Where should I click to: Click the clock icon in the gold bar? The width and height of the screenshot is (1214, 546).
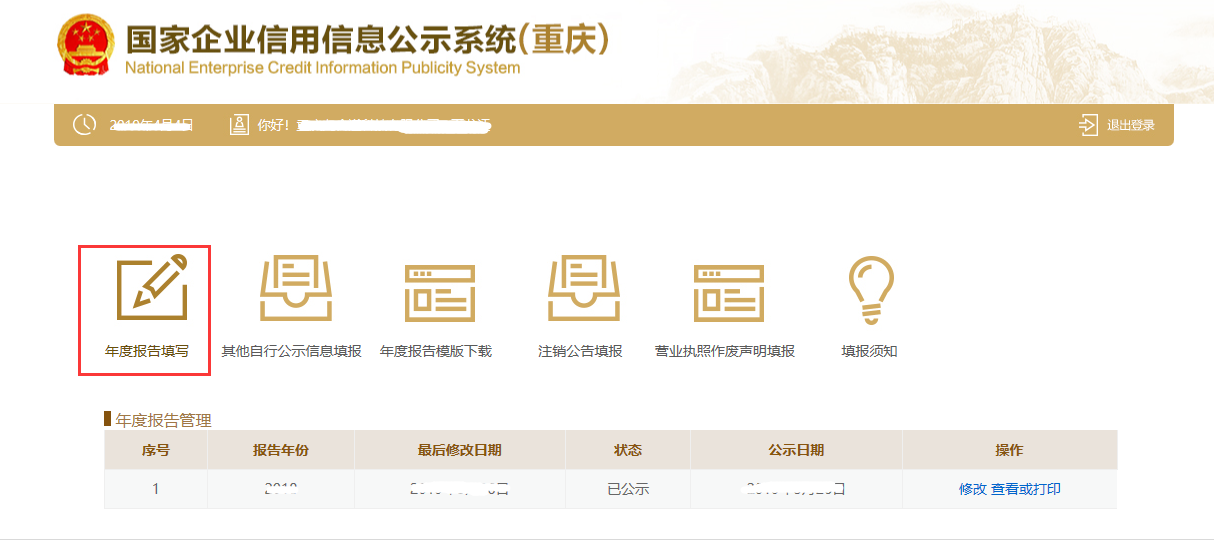pos(84,125)
